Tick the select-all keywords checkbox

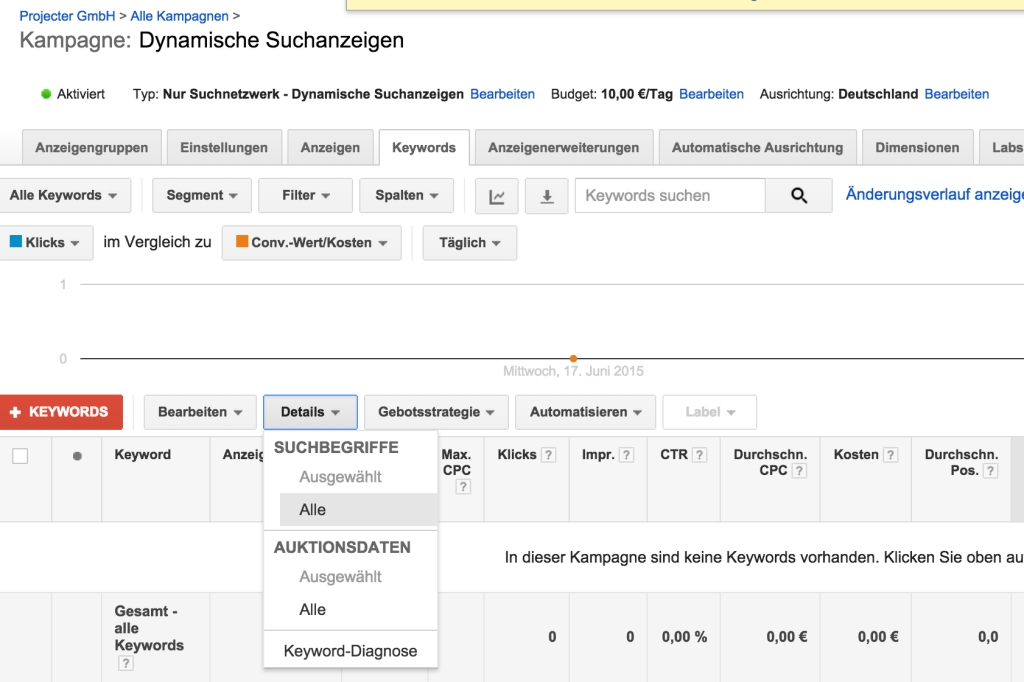coord(20,456)
